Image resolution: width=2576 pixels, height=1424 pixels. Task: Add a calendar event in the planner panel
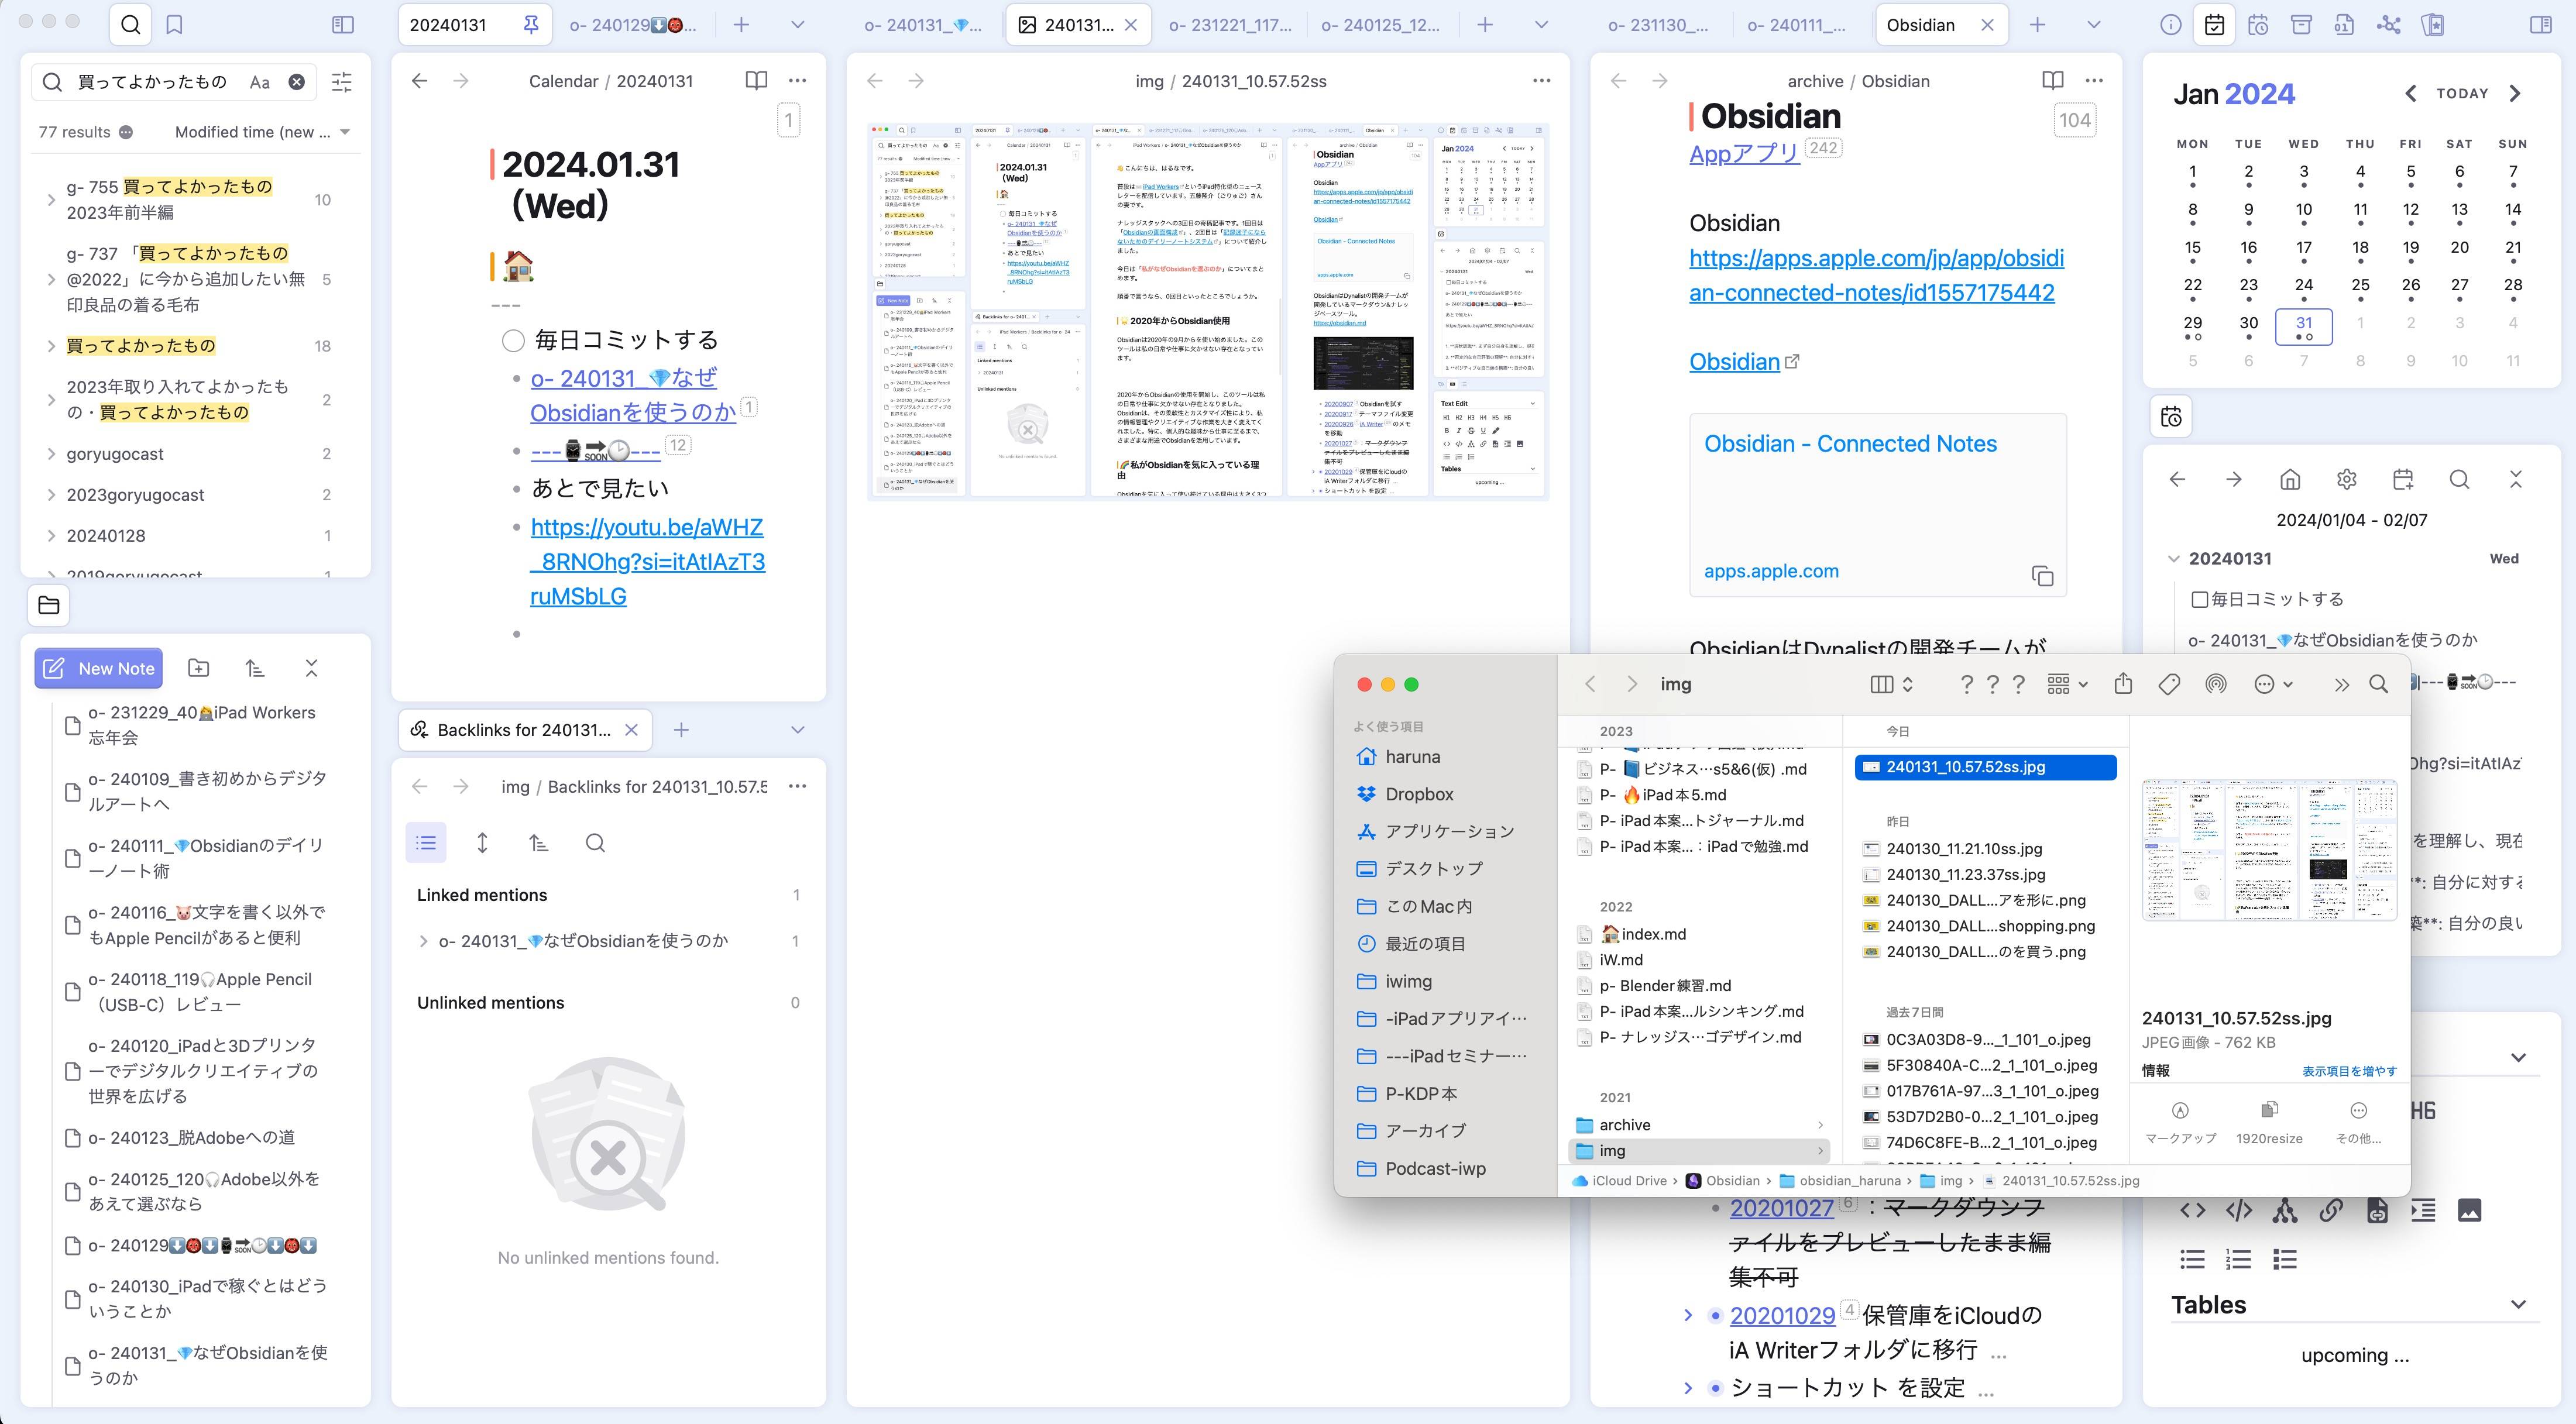pyautogui.click(x=2403, y=480)
